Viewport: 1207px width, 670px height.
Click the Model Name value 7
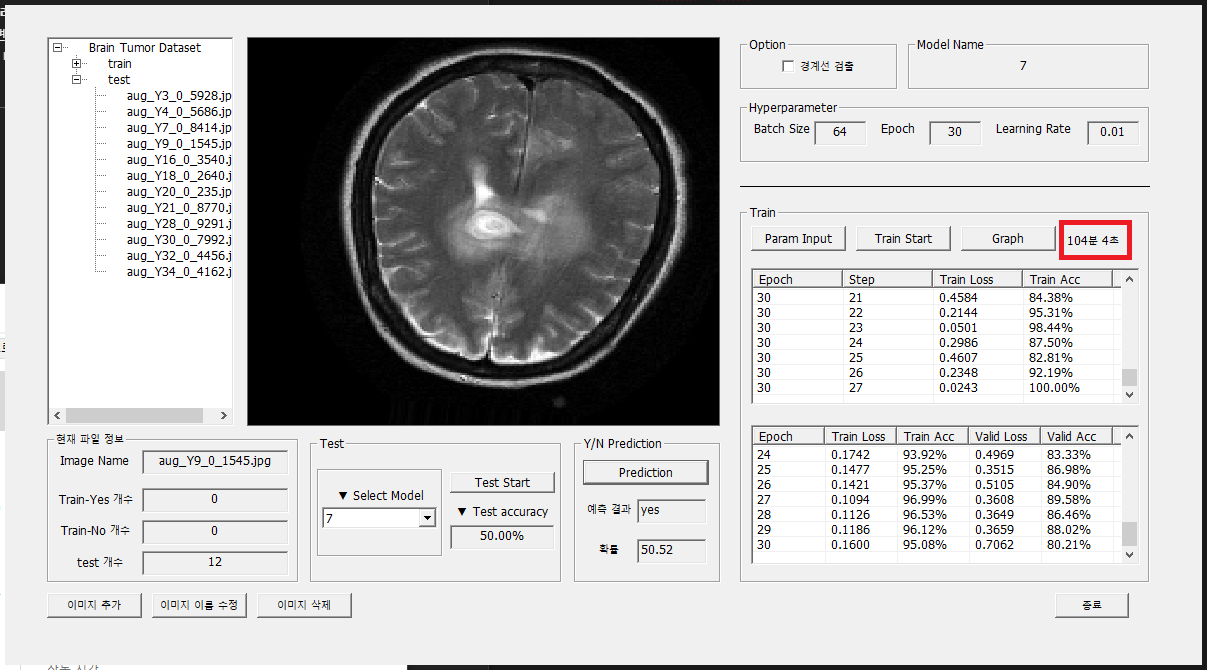(1023, 66)
